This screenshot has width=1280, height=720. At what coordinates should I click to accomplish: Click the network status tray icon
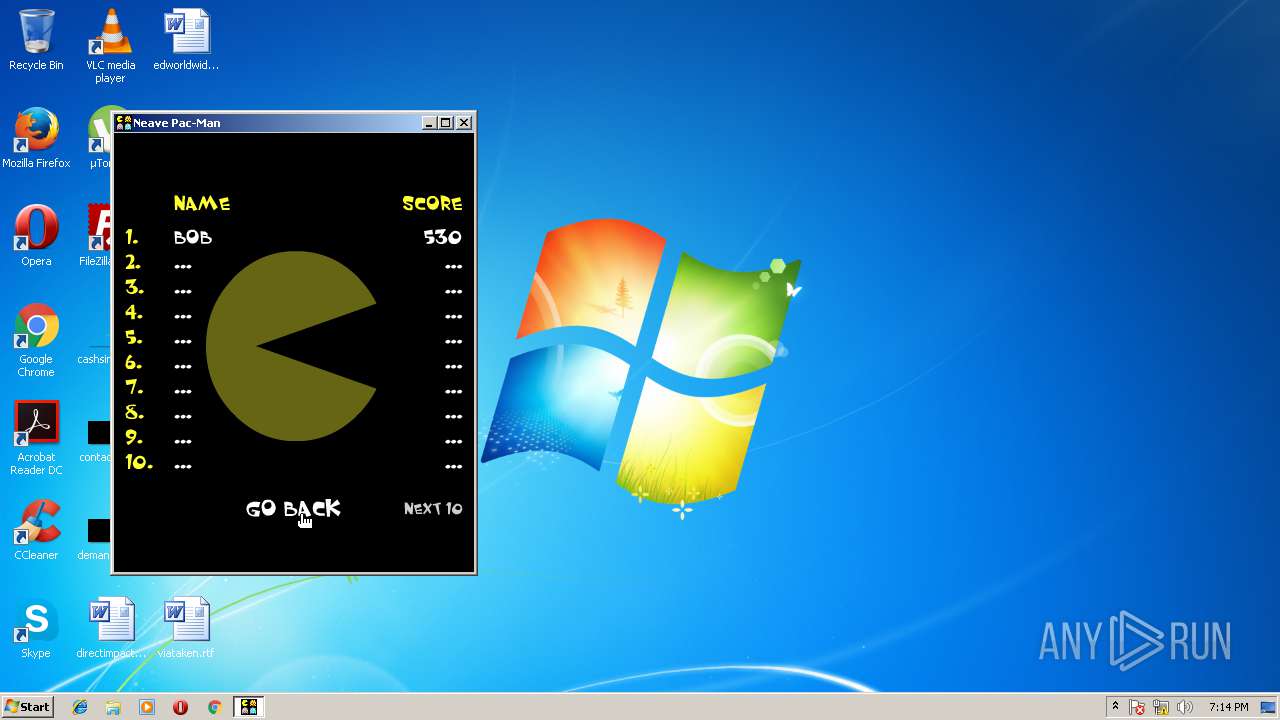click(x=1161, y=707)
